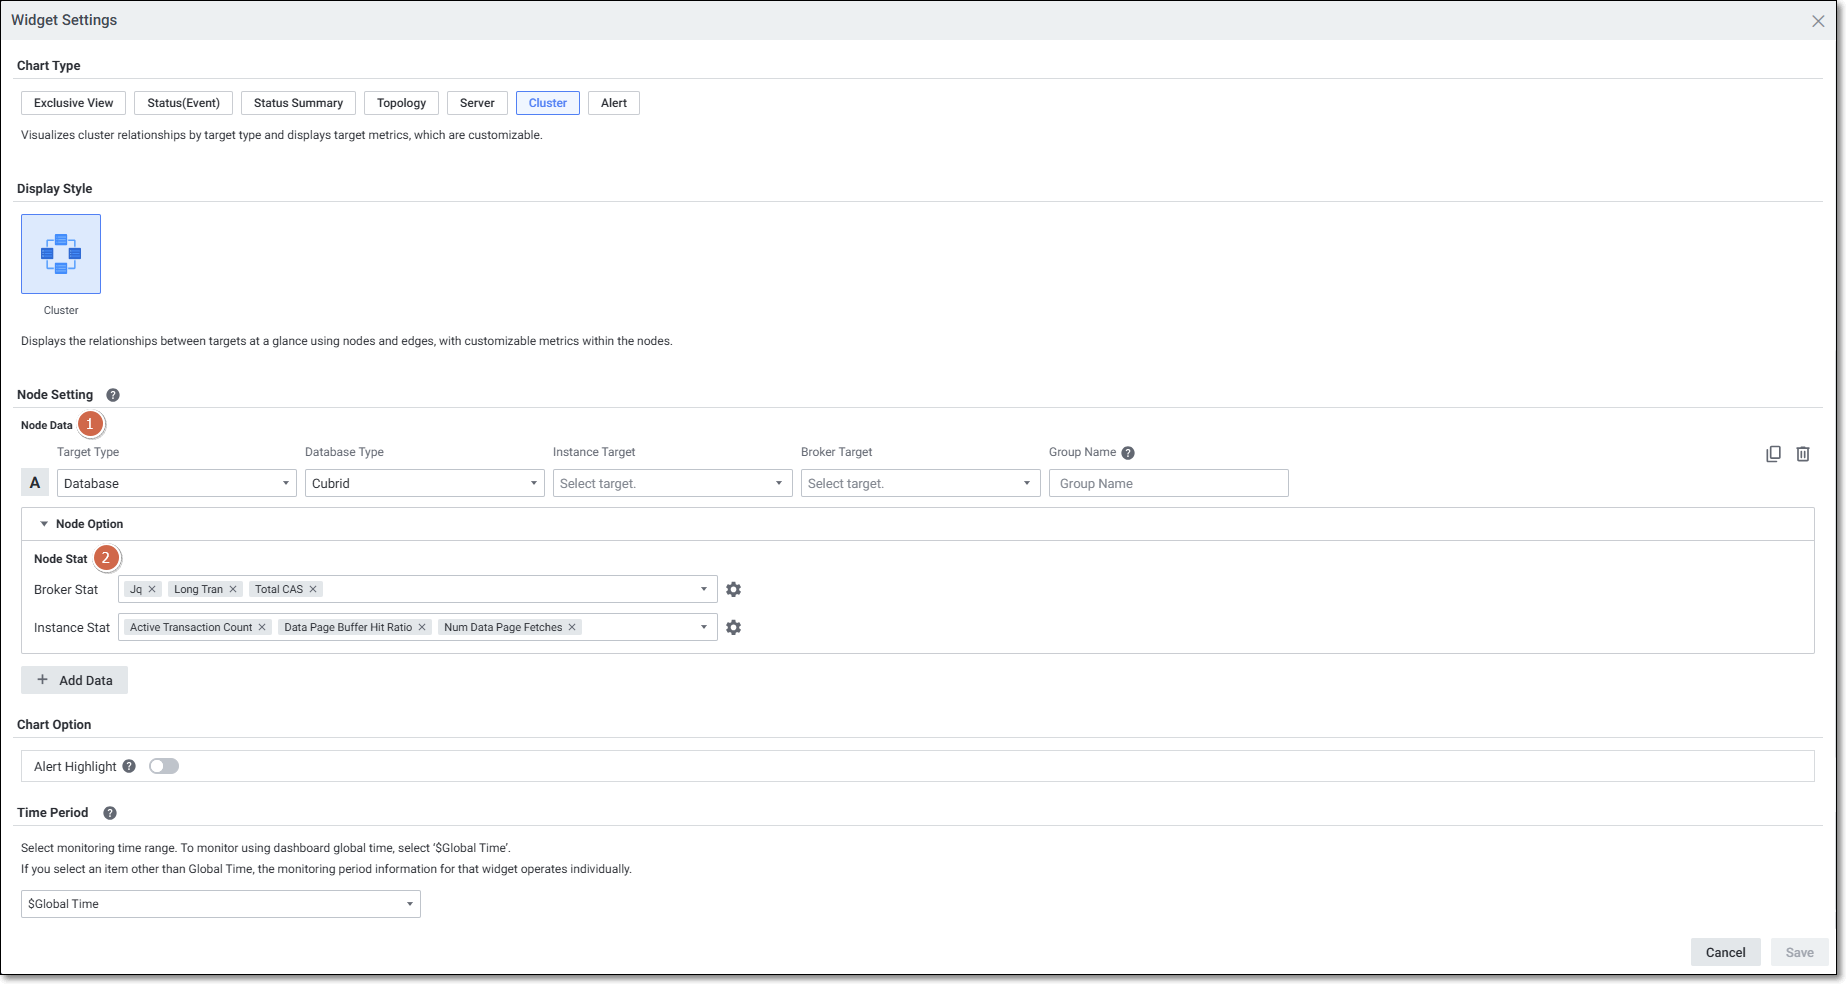Click the Cancel button
This screenshot has width=1846, height=984.
coord(1725,953)
